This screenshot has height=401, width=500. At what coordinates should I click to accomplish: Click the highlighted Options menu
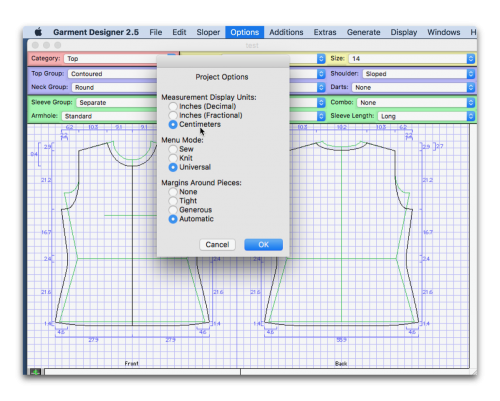click(x=245, y=32)
